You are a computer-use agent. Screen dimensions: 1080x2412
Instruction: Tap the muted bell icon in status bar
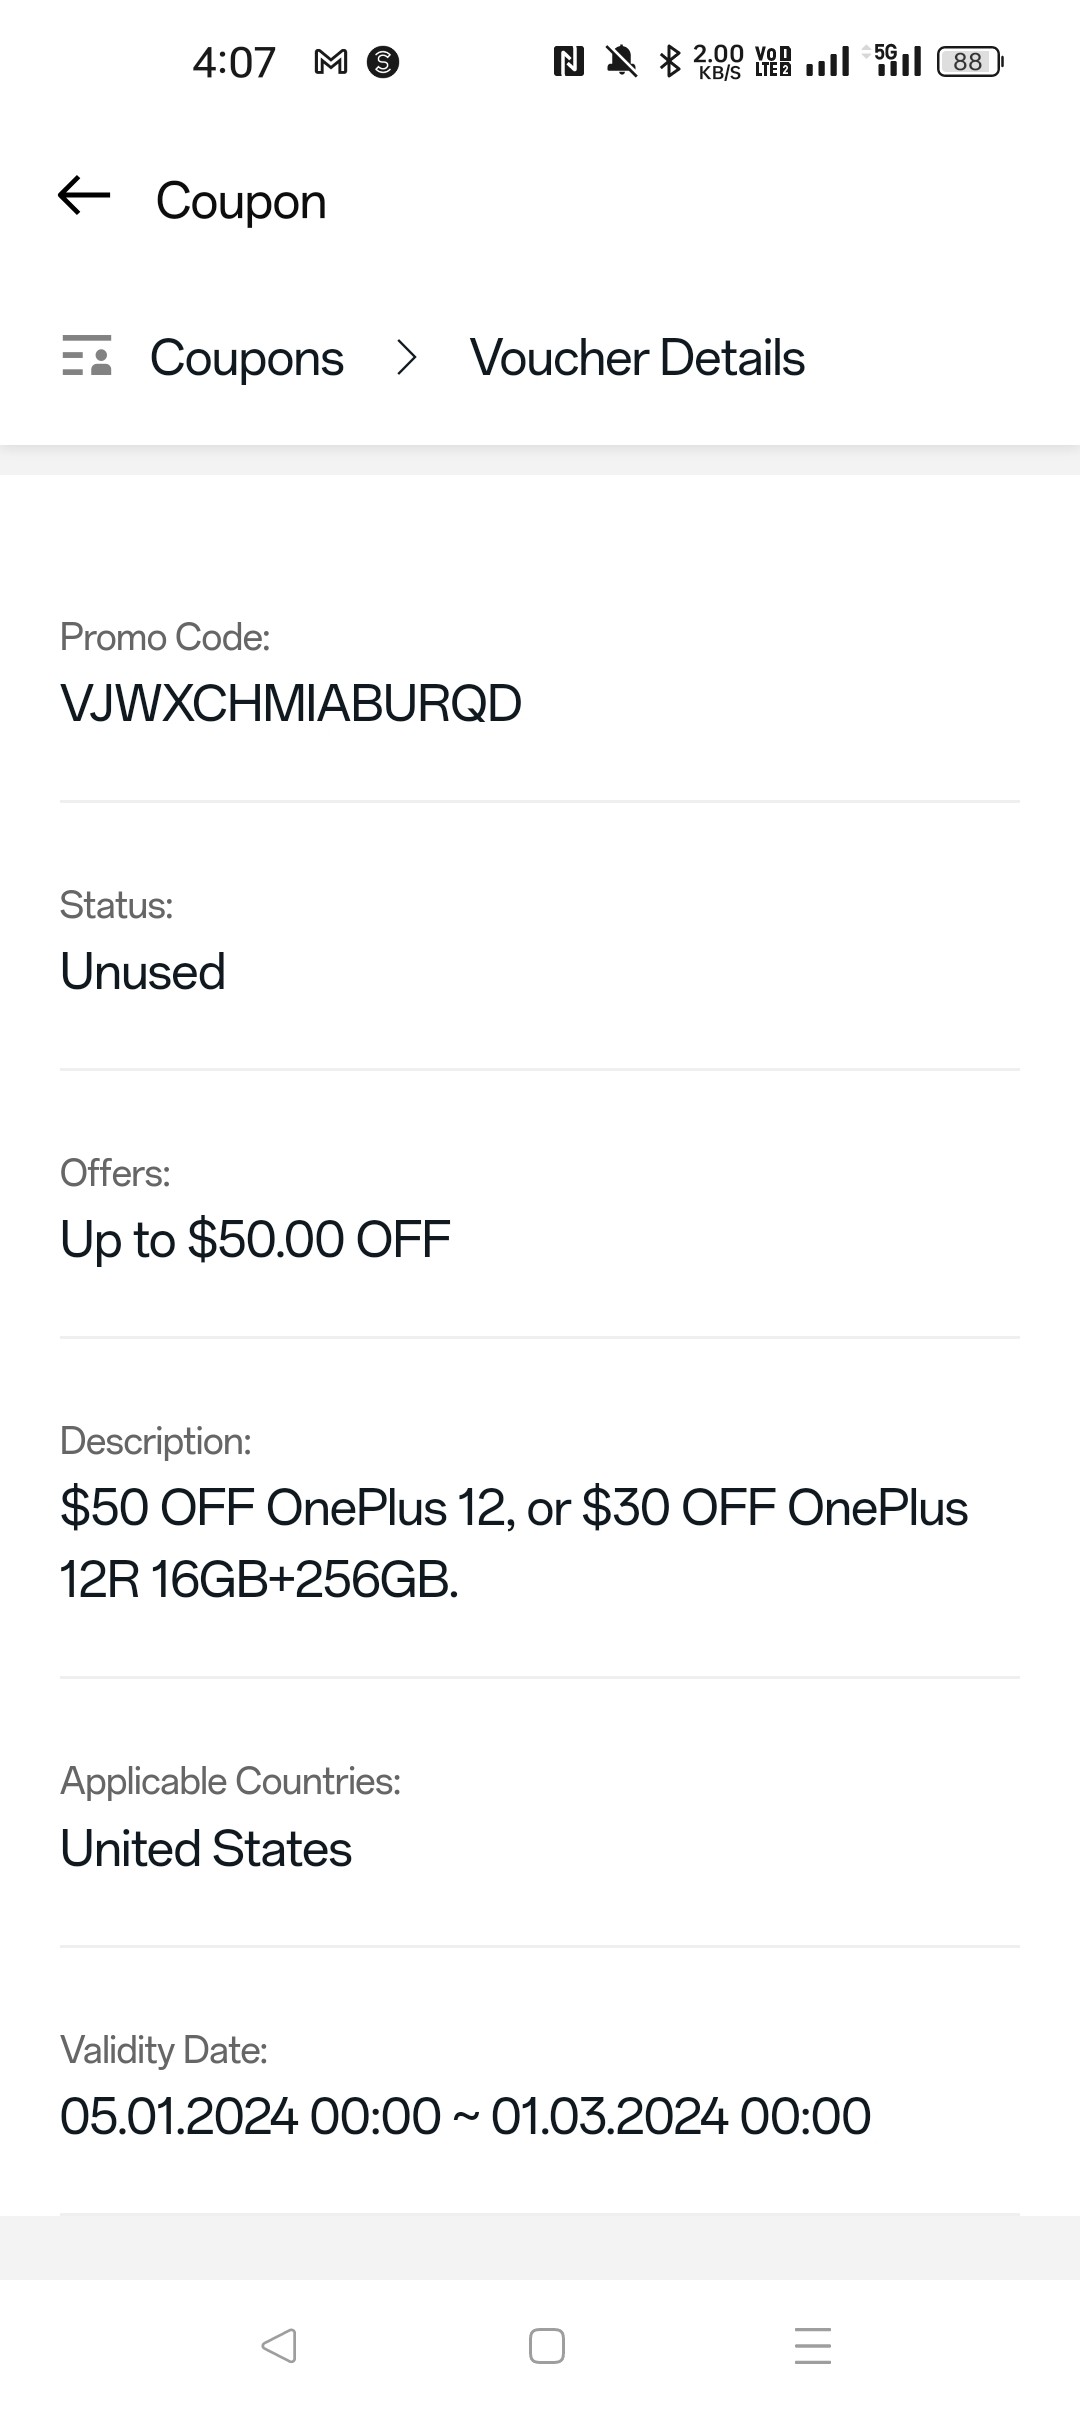coord(621,62)
